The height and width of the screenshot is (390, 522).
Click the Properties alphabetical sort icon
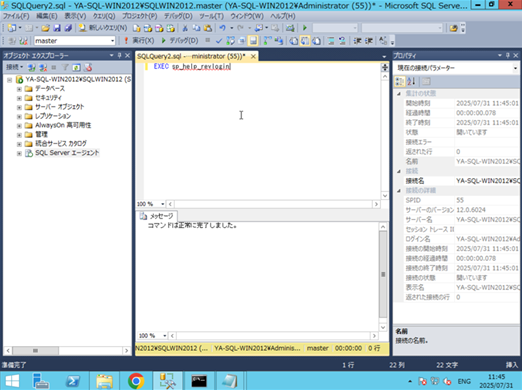tap(411, 81)
